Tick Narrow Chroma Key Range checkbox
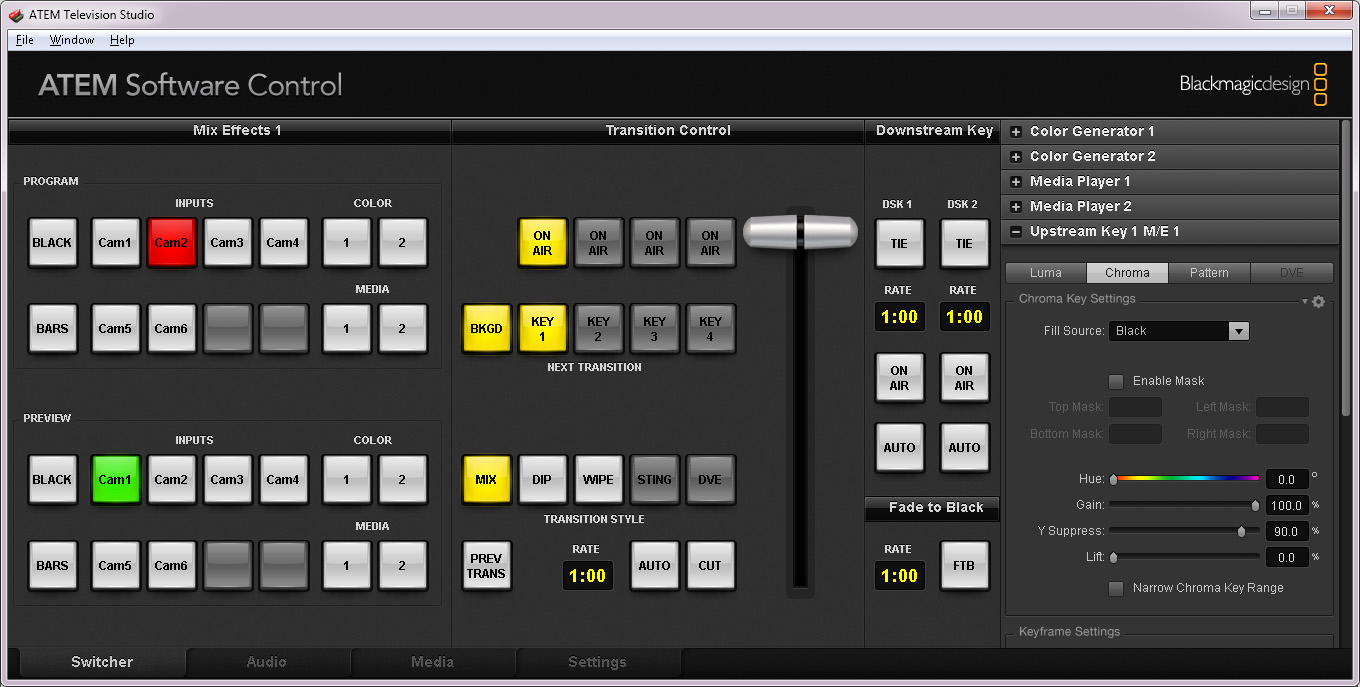The image size is (1360, 687). coord(1116,588)
